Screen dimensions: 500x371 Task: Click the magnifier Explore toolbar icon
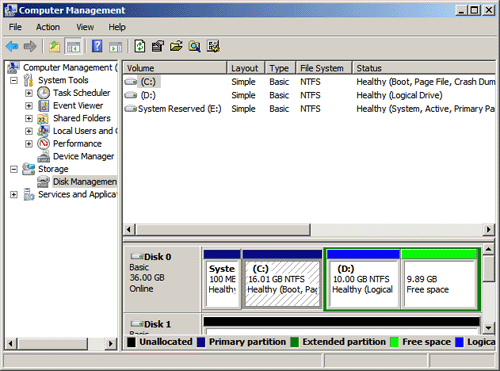(195, 46)
